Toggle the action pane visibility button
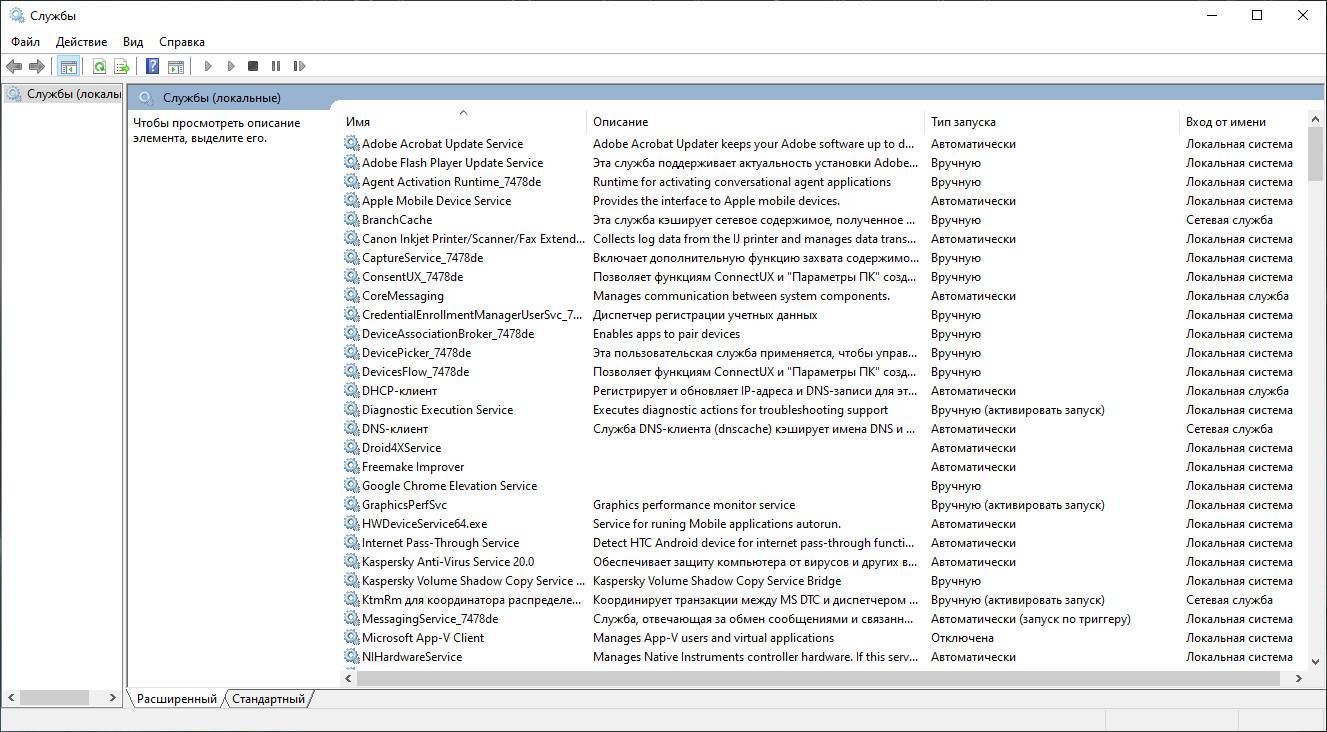 [176, 66]
